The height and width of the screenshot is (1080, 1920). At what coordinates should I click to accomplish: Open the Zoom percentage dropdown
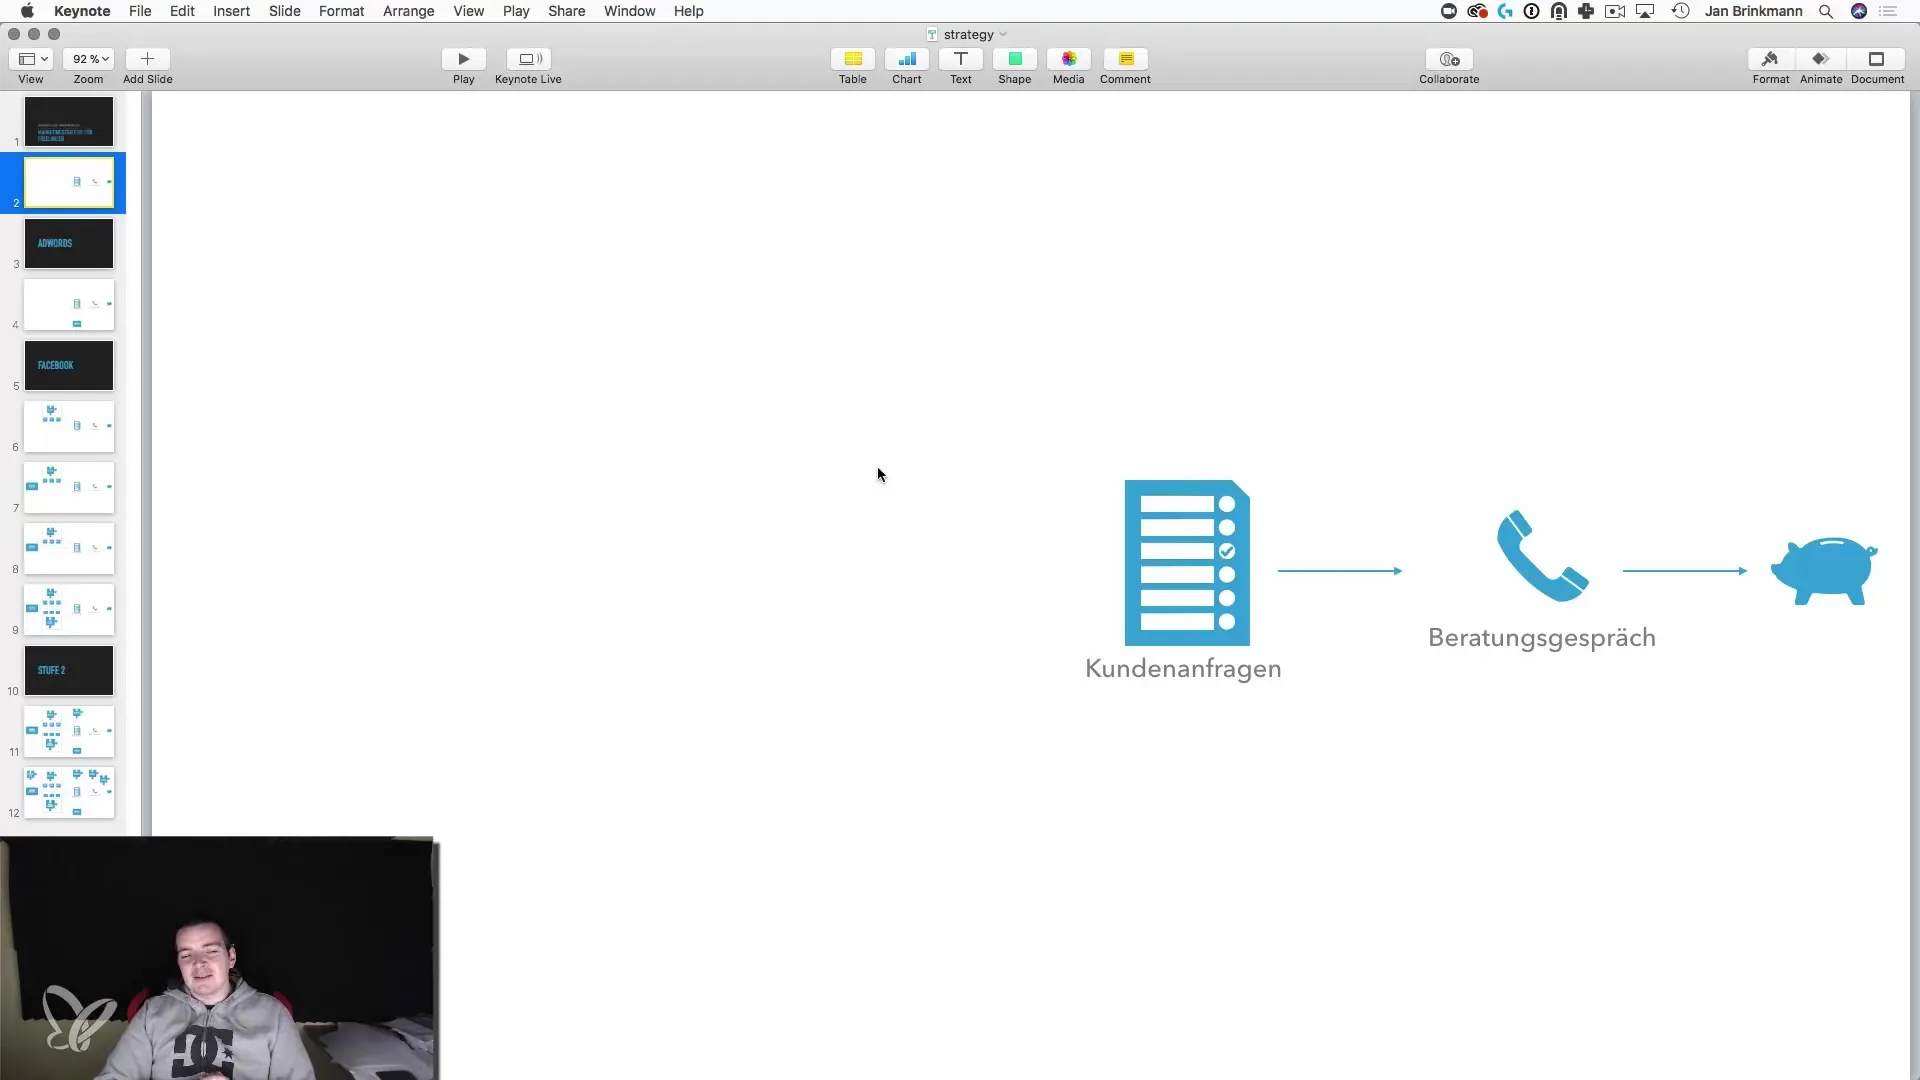(x=88, y=59)
